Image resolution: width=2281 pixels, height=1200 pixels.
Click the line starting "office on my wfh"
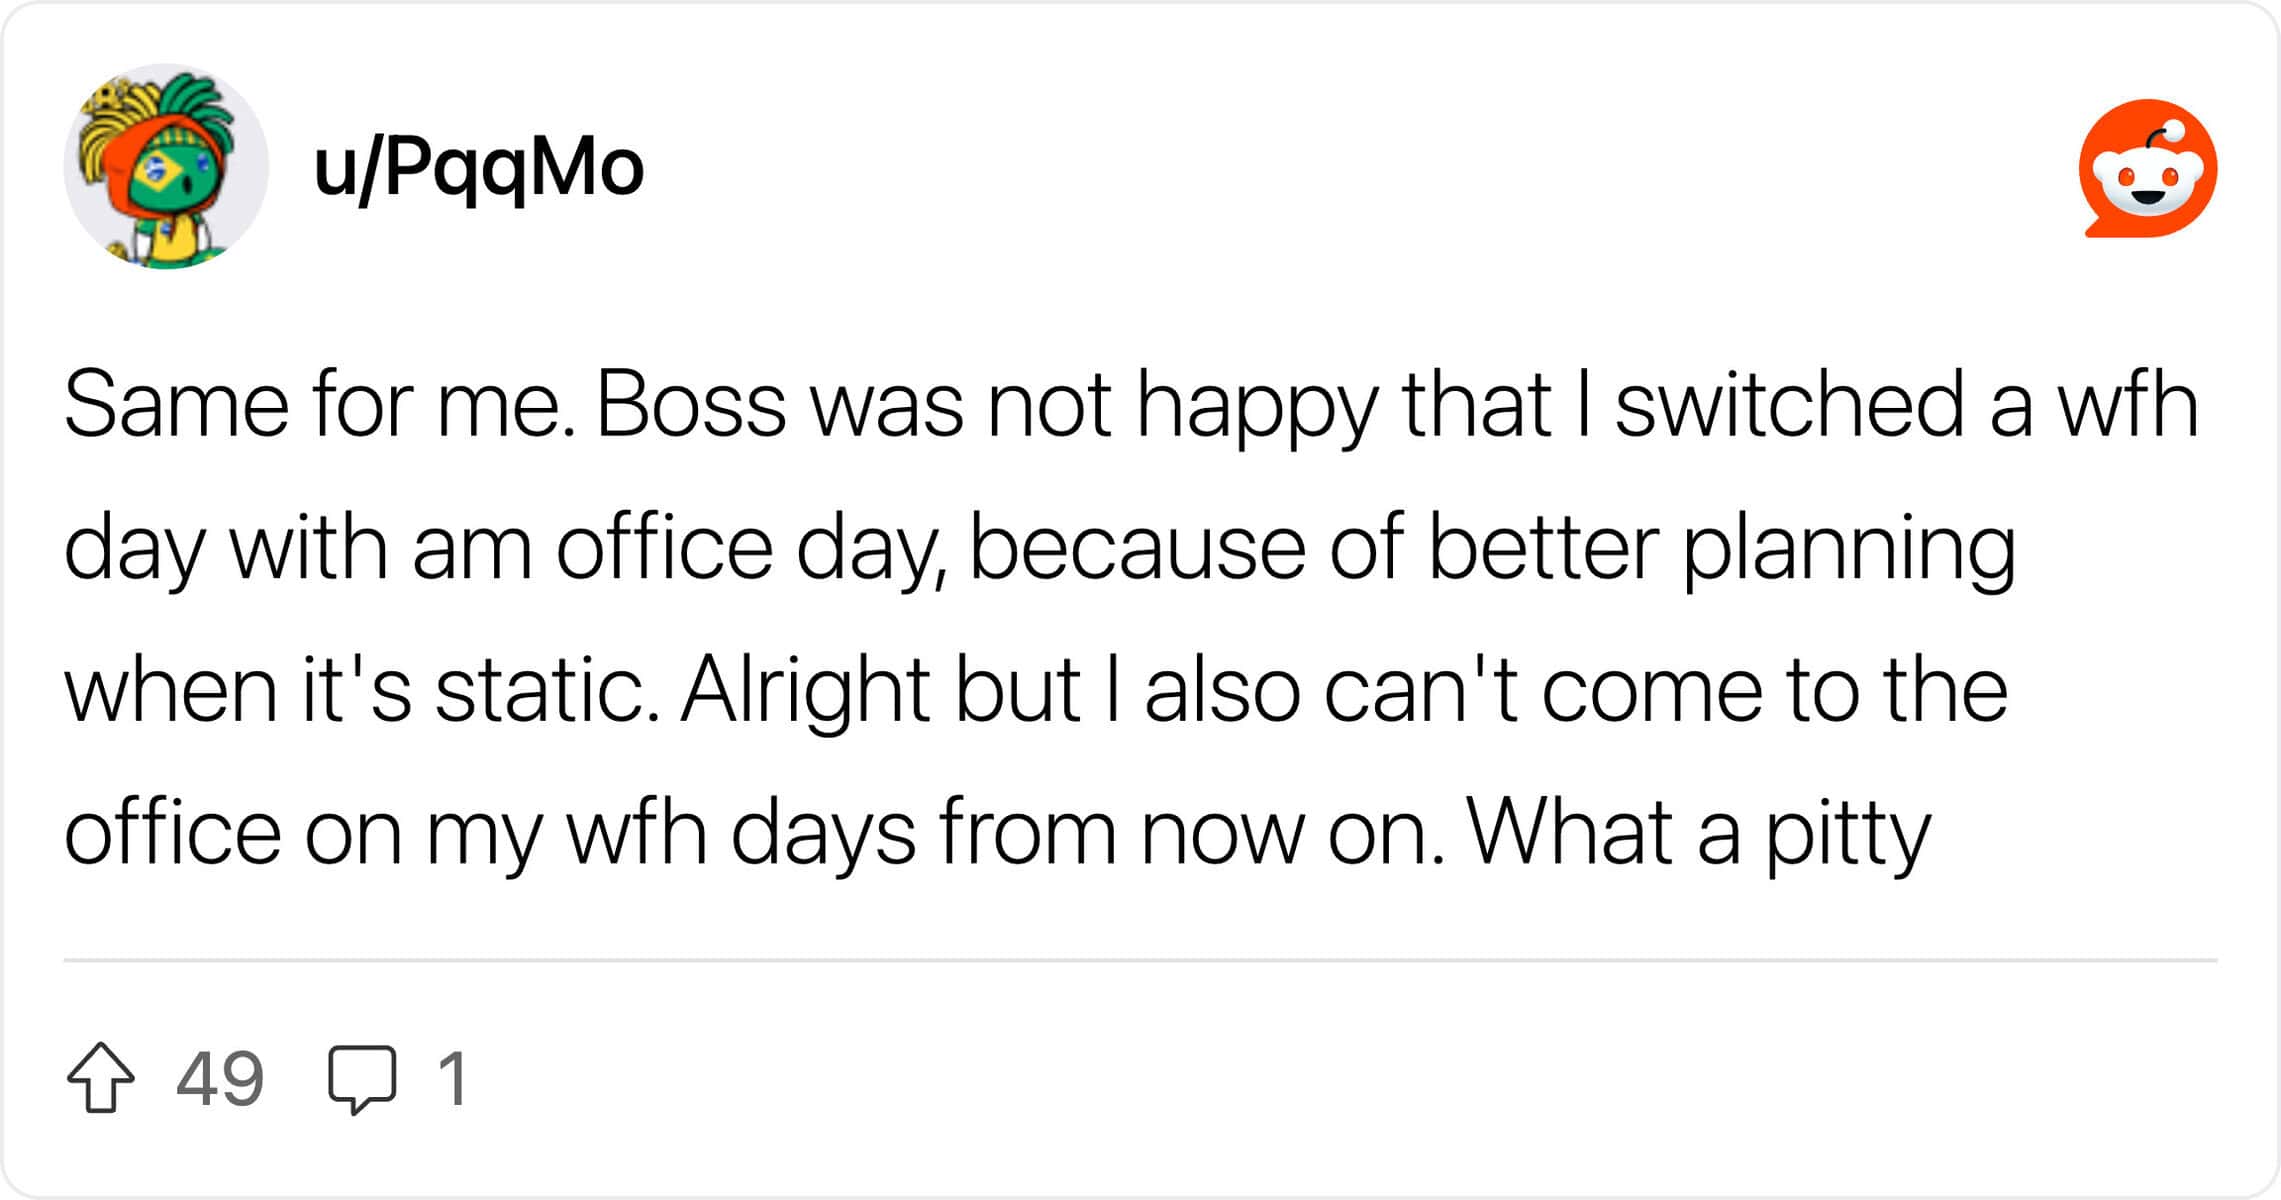click(x=997, y=834)
